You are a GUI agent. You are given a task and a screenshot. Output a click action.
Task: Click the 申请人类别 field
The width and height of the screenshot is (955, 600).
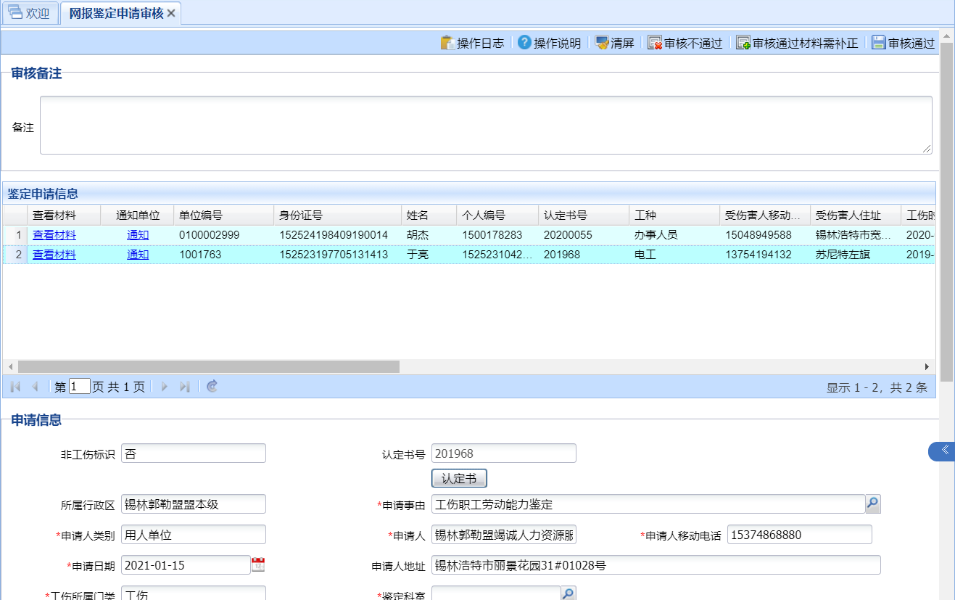coord(194,535)
